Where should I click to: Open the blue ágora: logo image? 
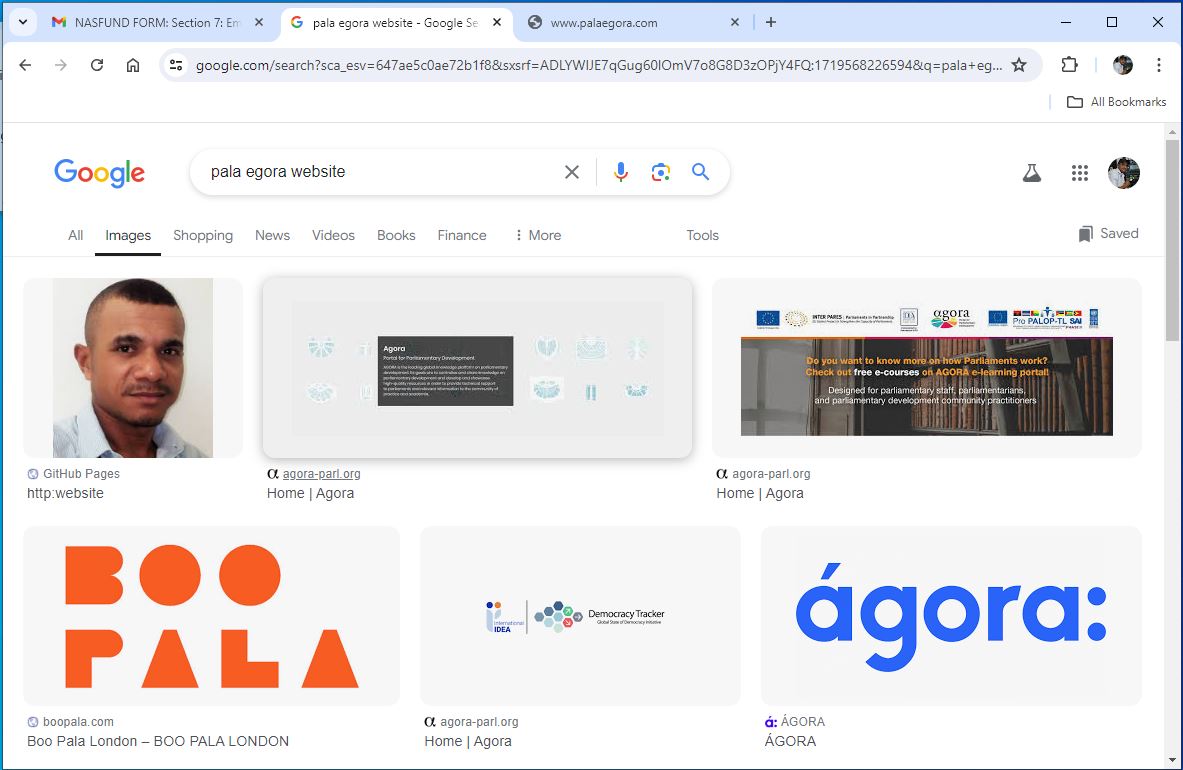coord(951,615)
